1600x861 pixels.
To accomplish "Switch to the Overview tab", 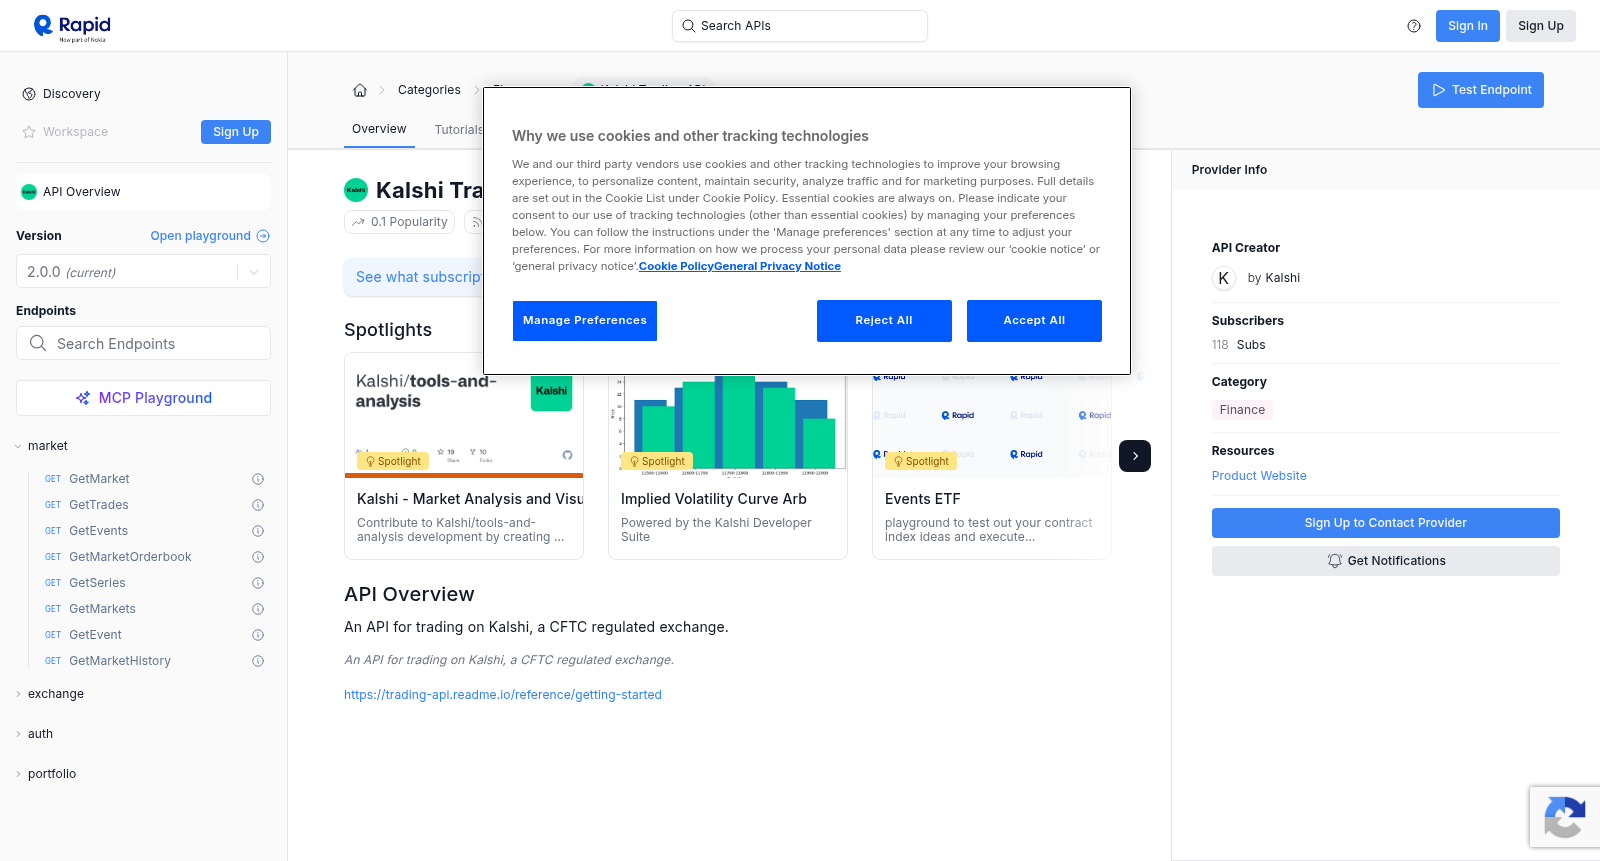I will tap(379, 129).
